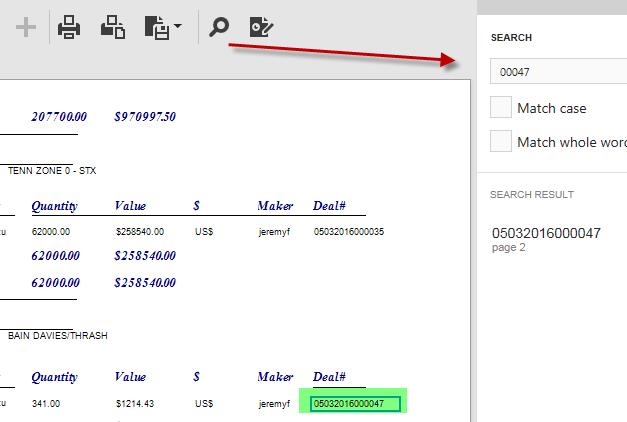627x422 pixels.
Task: Click the print layout icon
Action: pyautogui.click(x=112, y=27)
